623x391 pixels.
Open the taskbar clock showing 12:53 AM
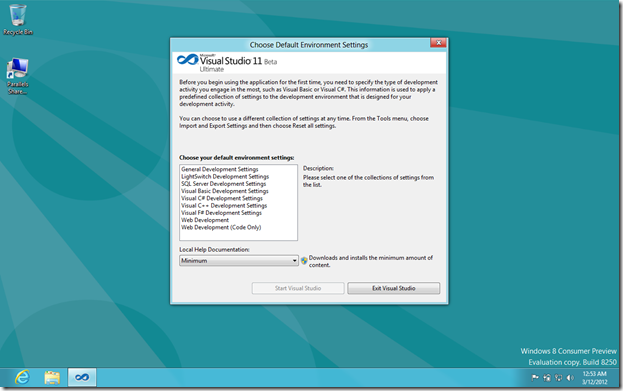pyautogui.click(x=594, y=378)
